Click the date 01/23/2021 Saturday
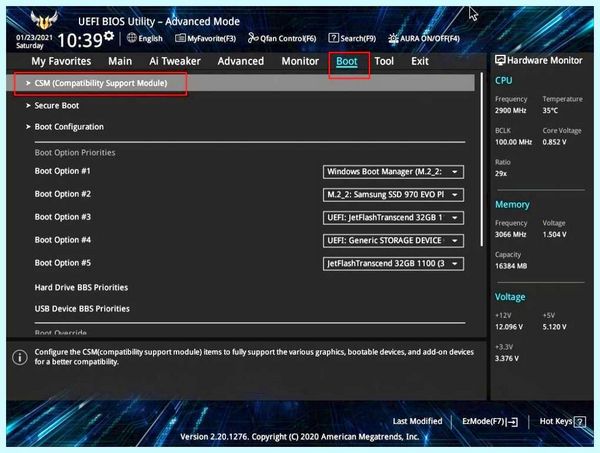Image resolution: width=600 pixels, height=453 pixels. (x=34, y=41)
